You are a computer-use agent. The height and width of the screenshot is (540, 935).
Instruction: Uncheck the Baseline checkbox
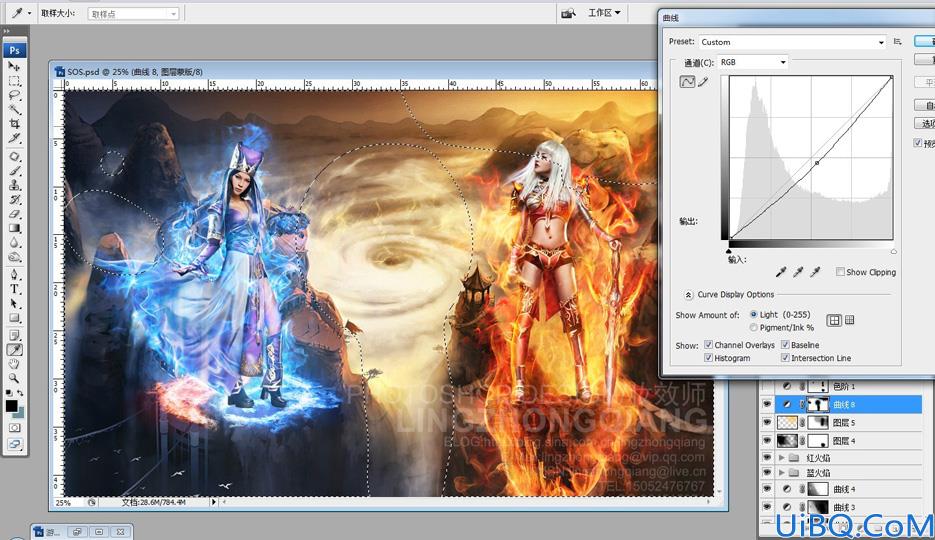pos(785,345)
